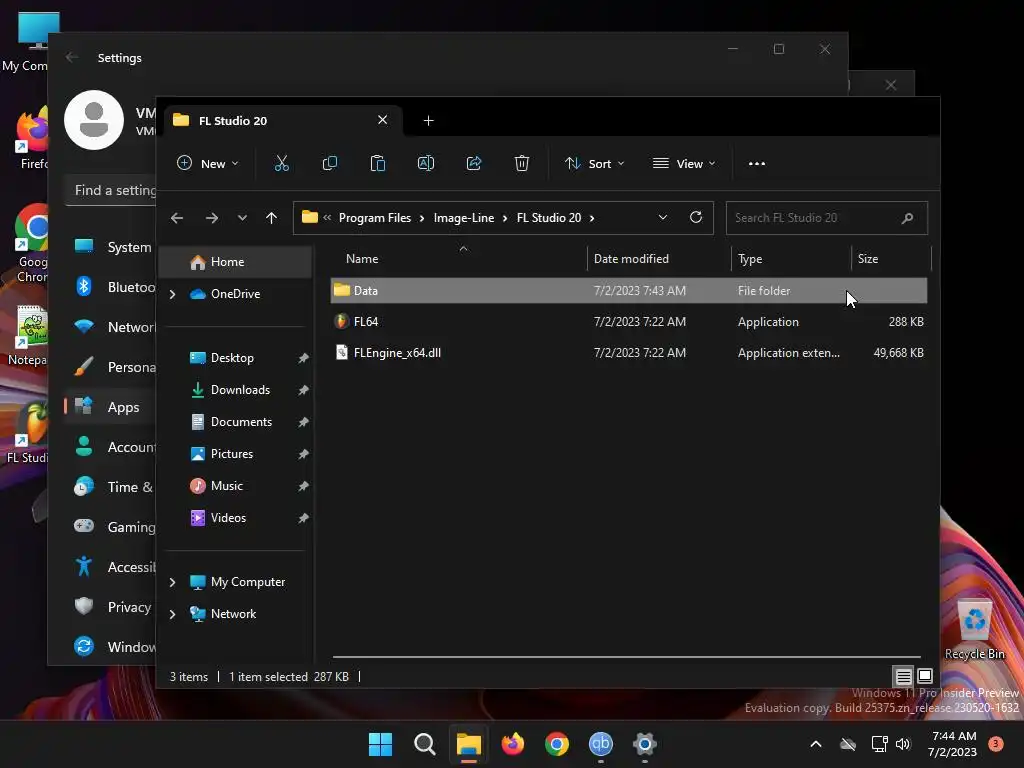Select the FLEngine_x64.dll file
Image resolution: width=1024 pixels, height=768 pixels.
[x=629, y=353]
